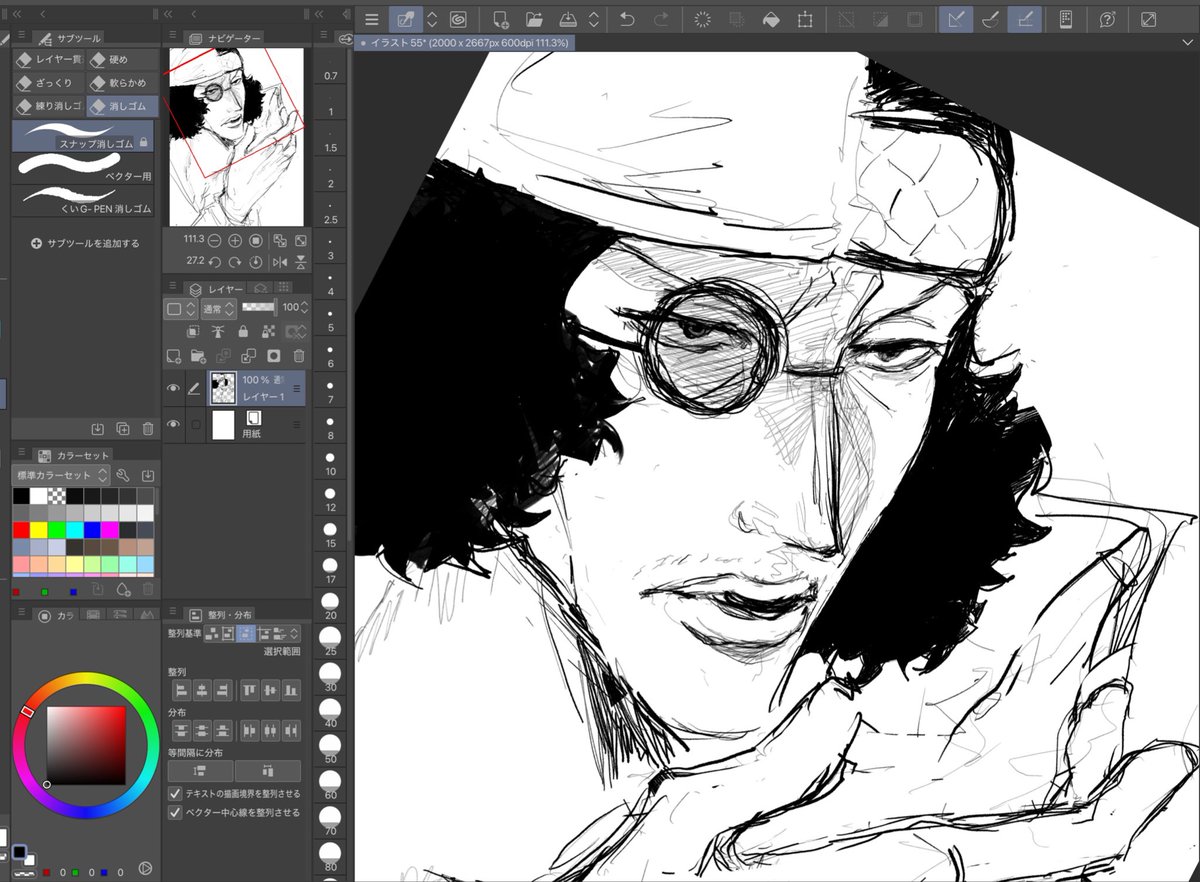This screenshot has height=882, width=1200.
Task: Flip canvas vertically in Navigator
Action: click(299, 261)
